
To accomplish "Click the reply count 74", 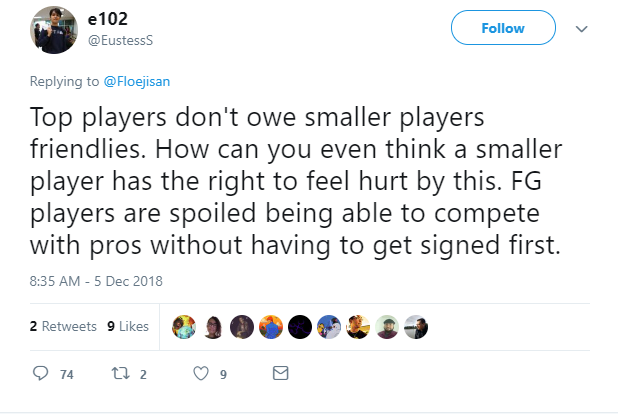I will click(x=67, y=374).
